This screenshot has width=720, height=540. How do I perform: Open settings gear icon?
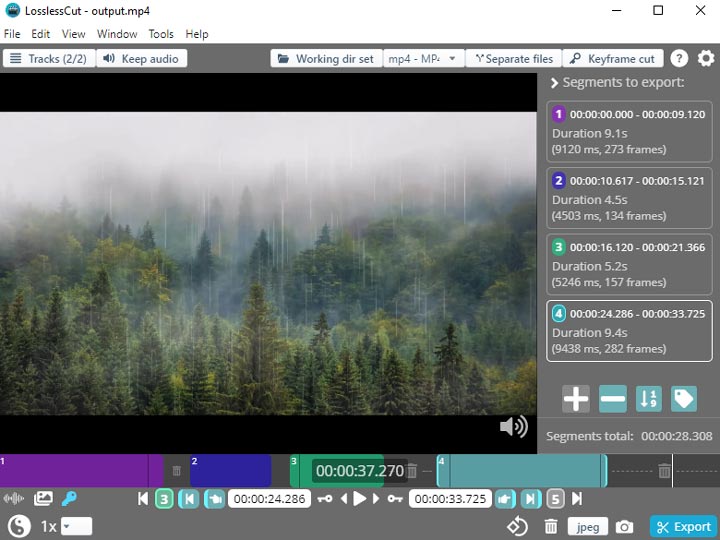(706, 59)
